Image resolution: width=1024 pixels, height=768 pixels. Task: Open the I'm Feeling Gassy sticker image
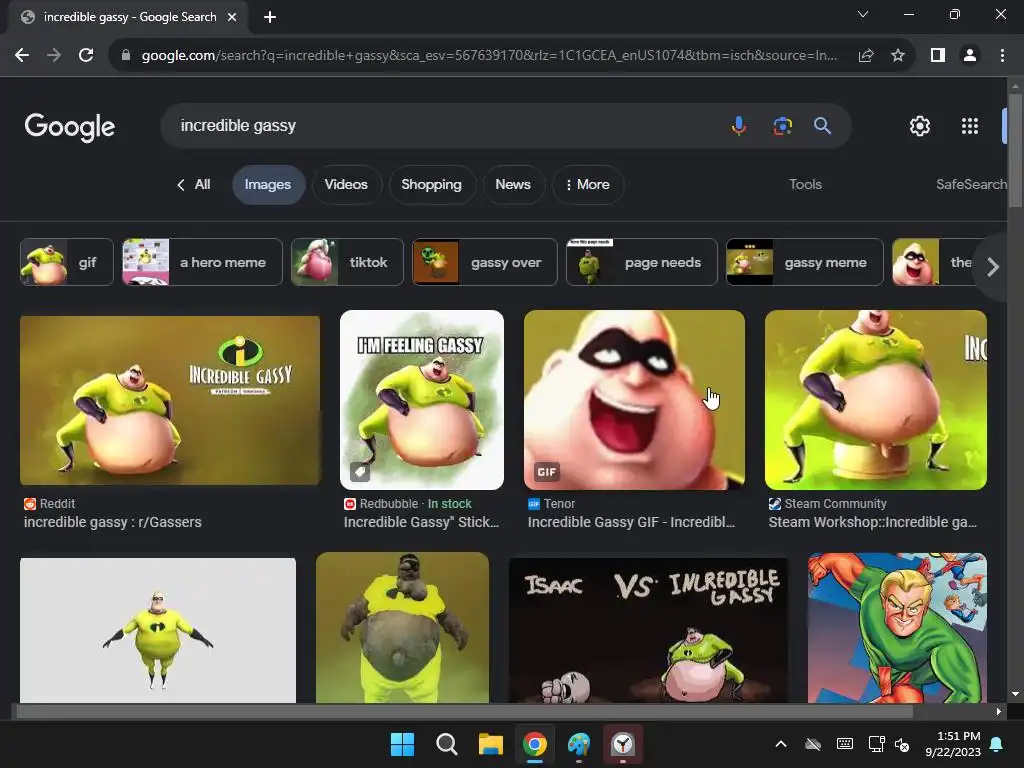(422, 400)
